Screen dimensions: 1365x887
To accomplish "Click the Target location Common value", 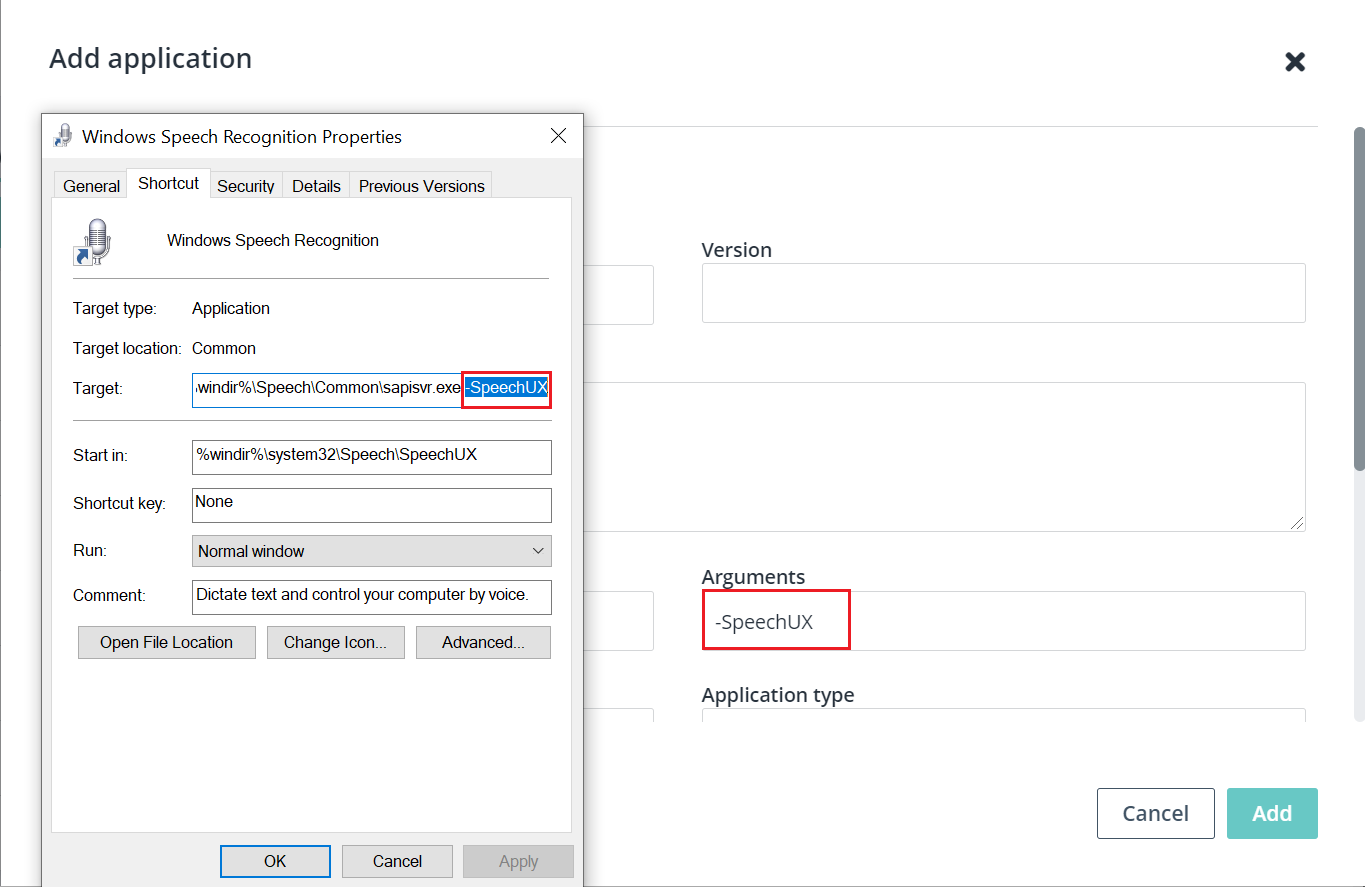I will click(x=224, y=349).
